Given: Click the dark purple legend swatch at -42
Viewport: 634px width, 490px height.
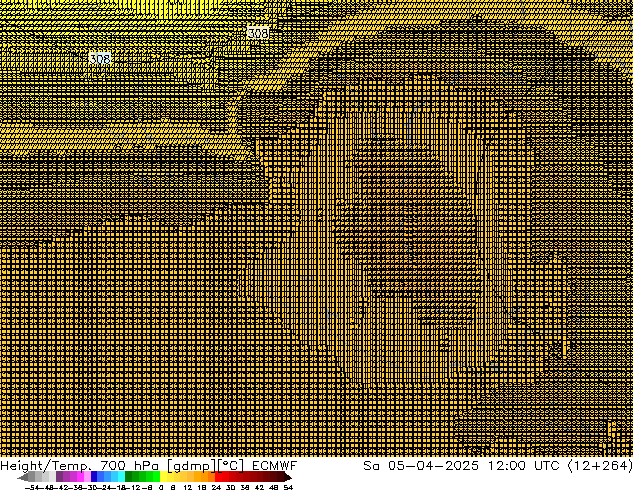Looking at the screenshot, I should (59, 477).
